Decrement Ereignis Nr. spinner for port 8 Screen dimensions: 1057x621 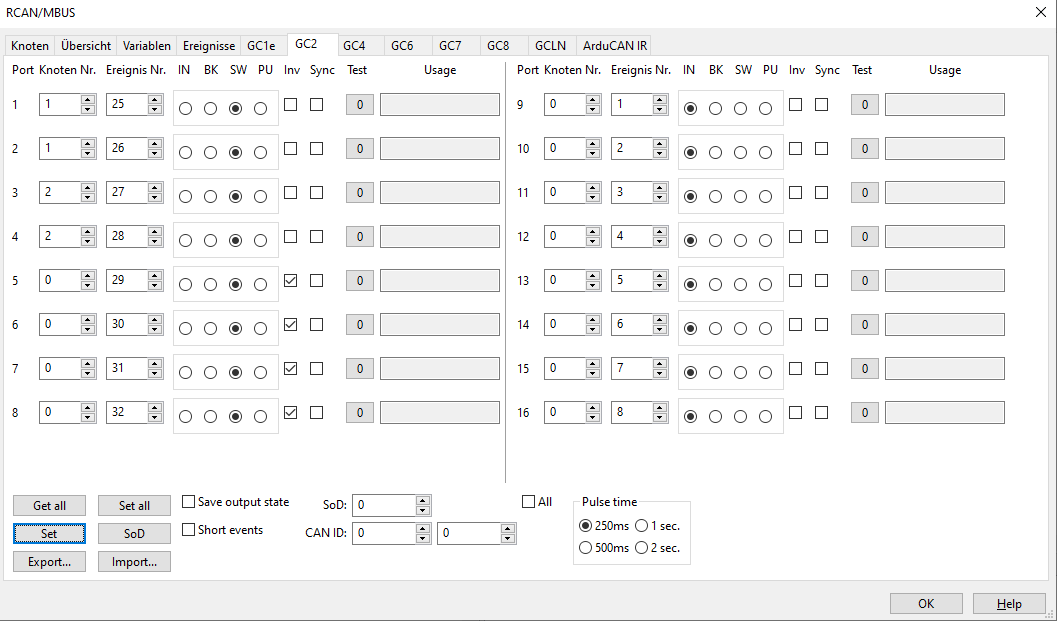pos(154,416)
